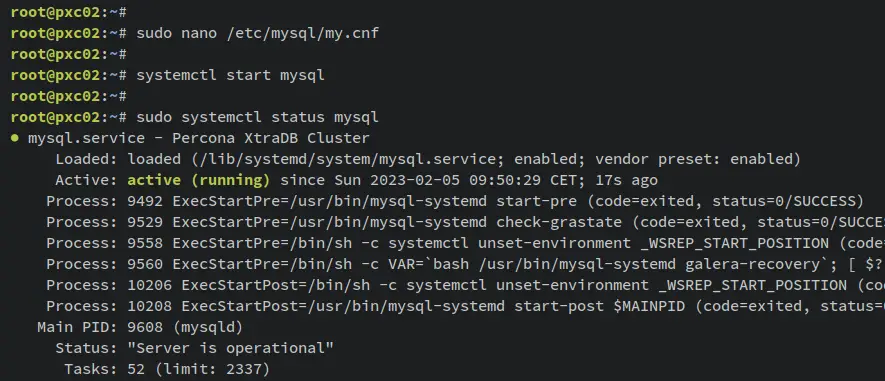Click the 'systemctl start mysql' command text
Screen dimensions: 885x381
coord(230,76)
